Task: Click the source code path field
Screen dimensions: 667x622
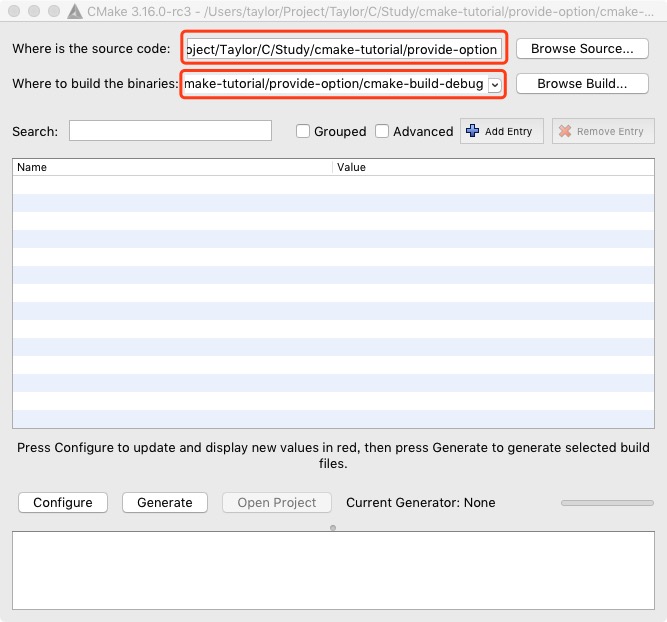Action: 342,49
